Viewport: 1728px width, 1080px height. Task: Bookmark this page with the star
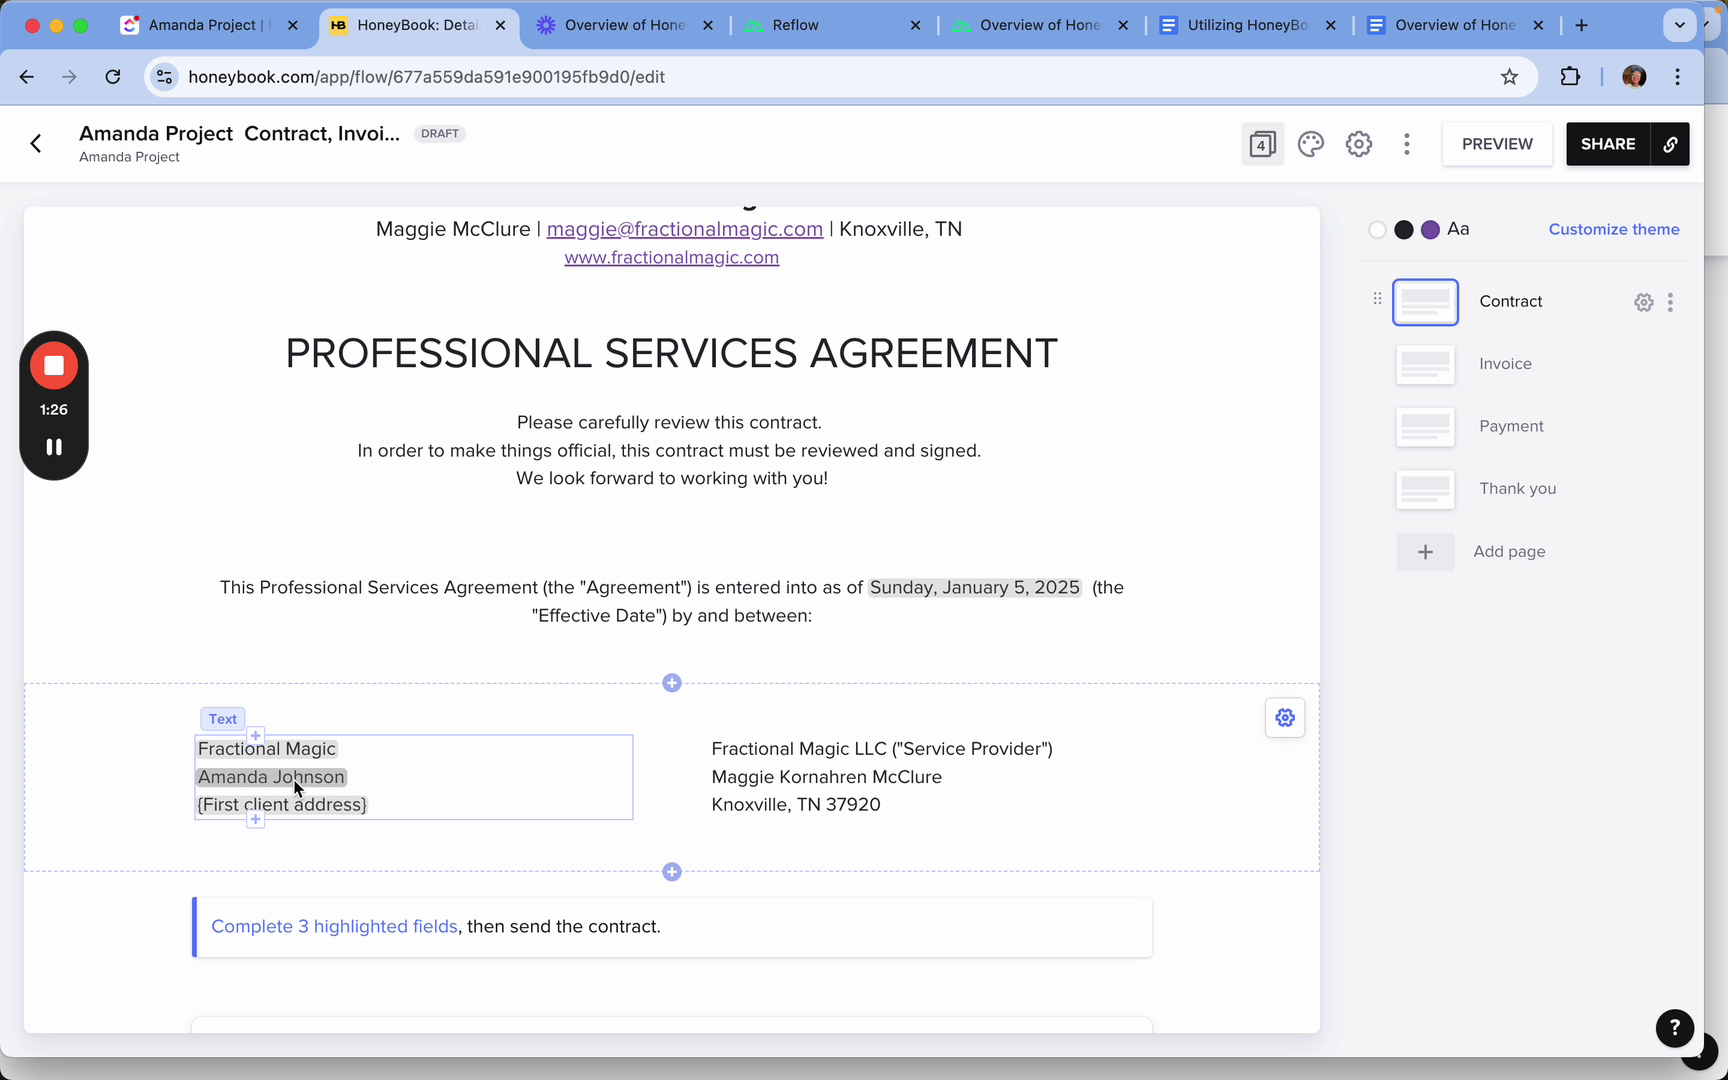click(1509, 77)
